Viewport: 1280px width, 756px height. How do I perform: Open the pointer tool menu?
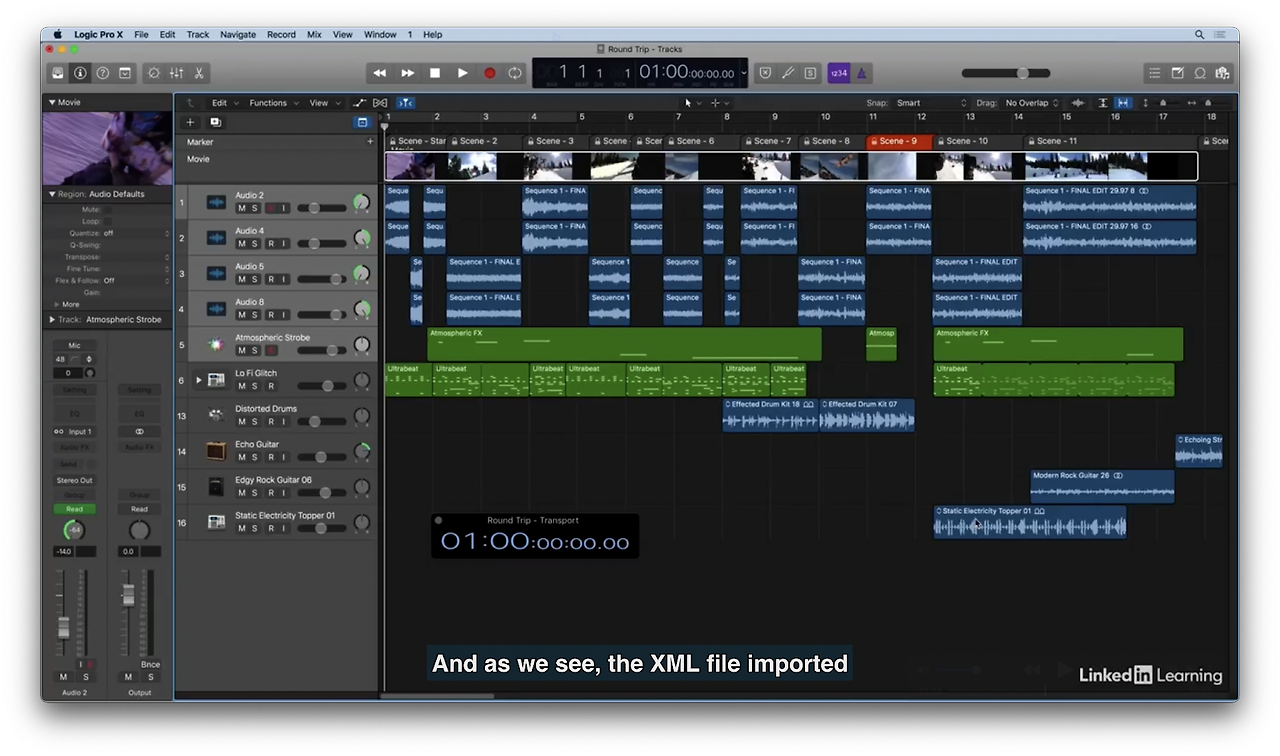pos(692,103)
